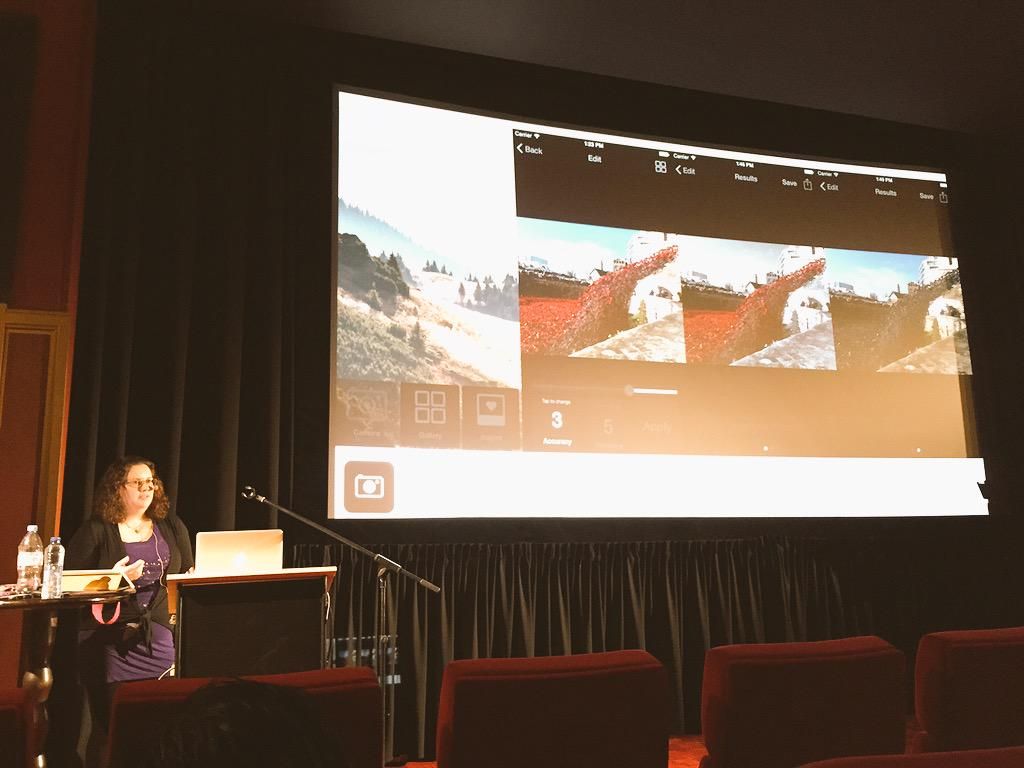This screenshot has height=768, width=1024.
Task: Tap the page indicator dot below middle results
Action: [x=766, y=449]
